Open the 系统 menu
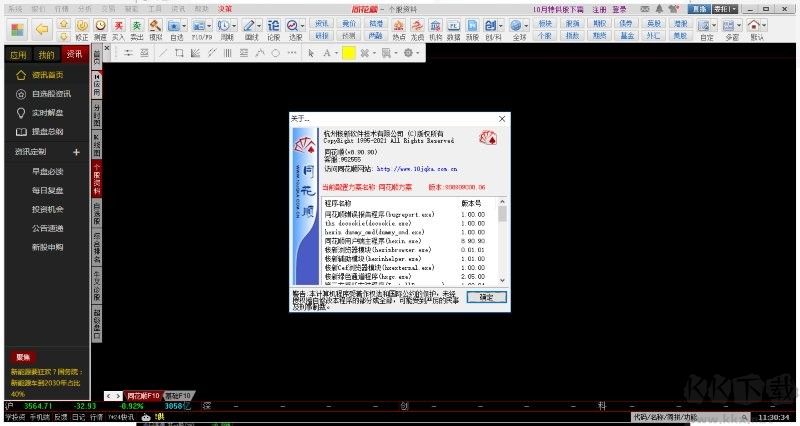This screenshot has height=426, width=800. click(16, 9)
